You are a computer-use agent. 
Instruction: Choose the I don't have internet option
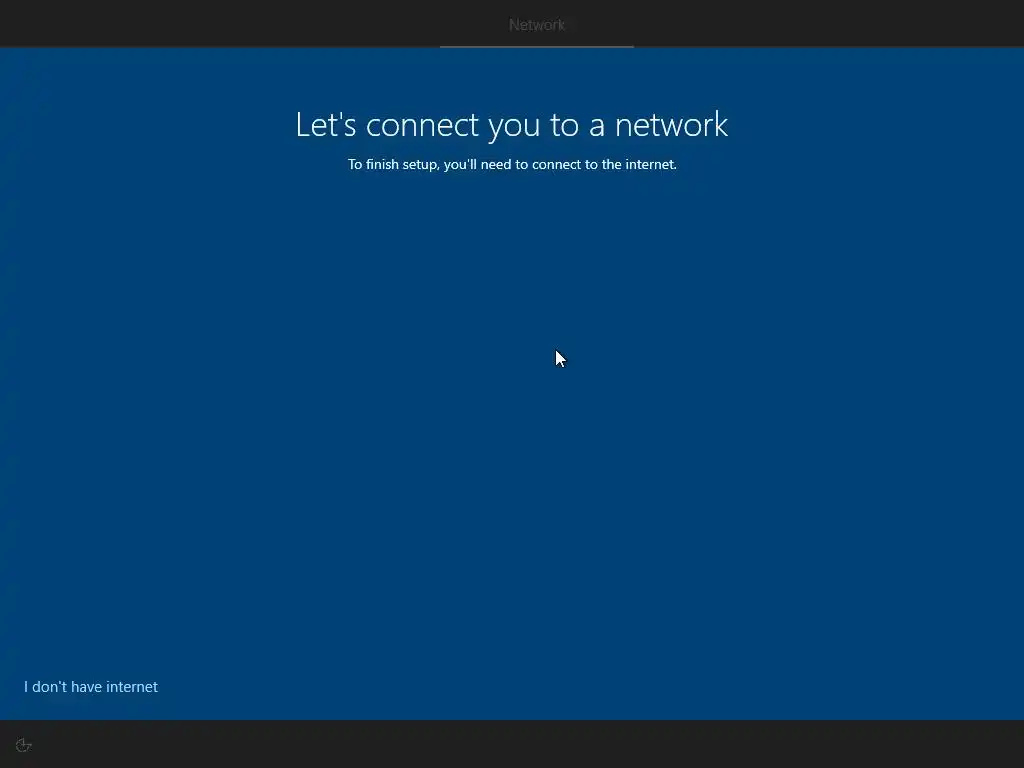pos(91,686)
